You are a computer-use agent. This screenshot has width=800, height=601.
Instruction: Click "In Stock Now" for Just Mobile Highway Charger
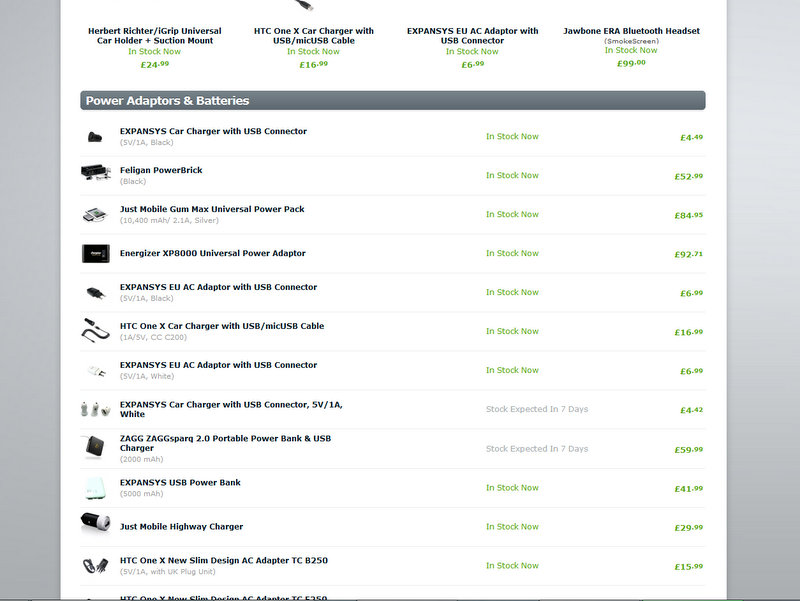512,527
